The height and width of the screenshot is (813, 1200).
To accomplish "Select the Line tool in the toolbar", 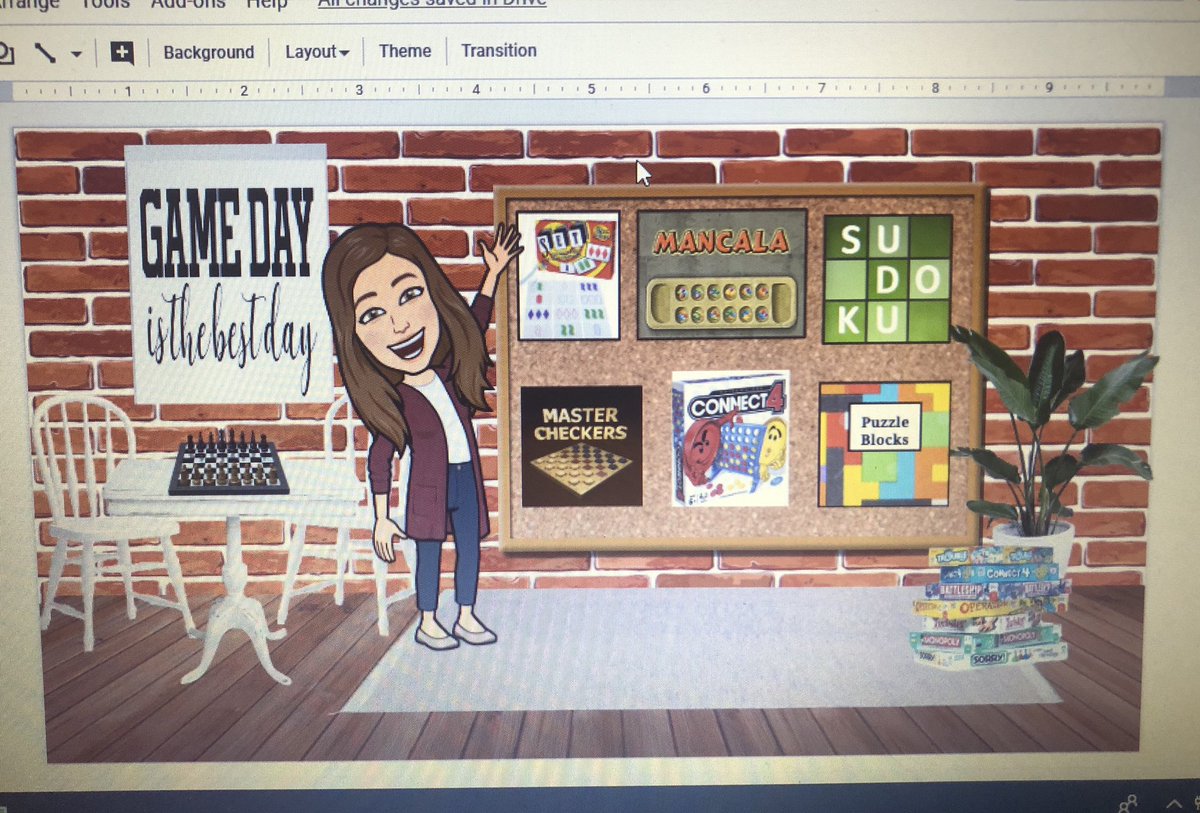I will 44,52.
